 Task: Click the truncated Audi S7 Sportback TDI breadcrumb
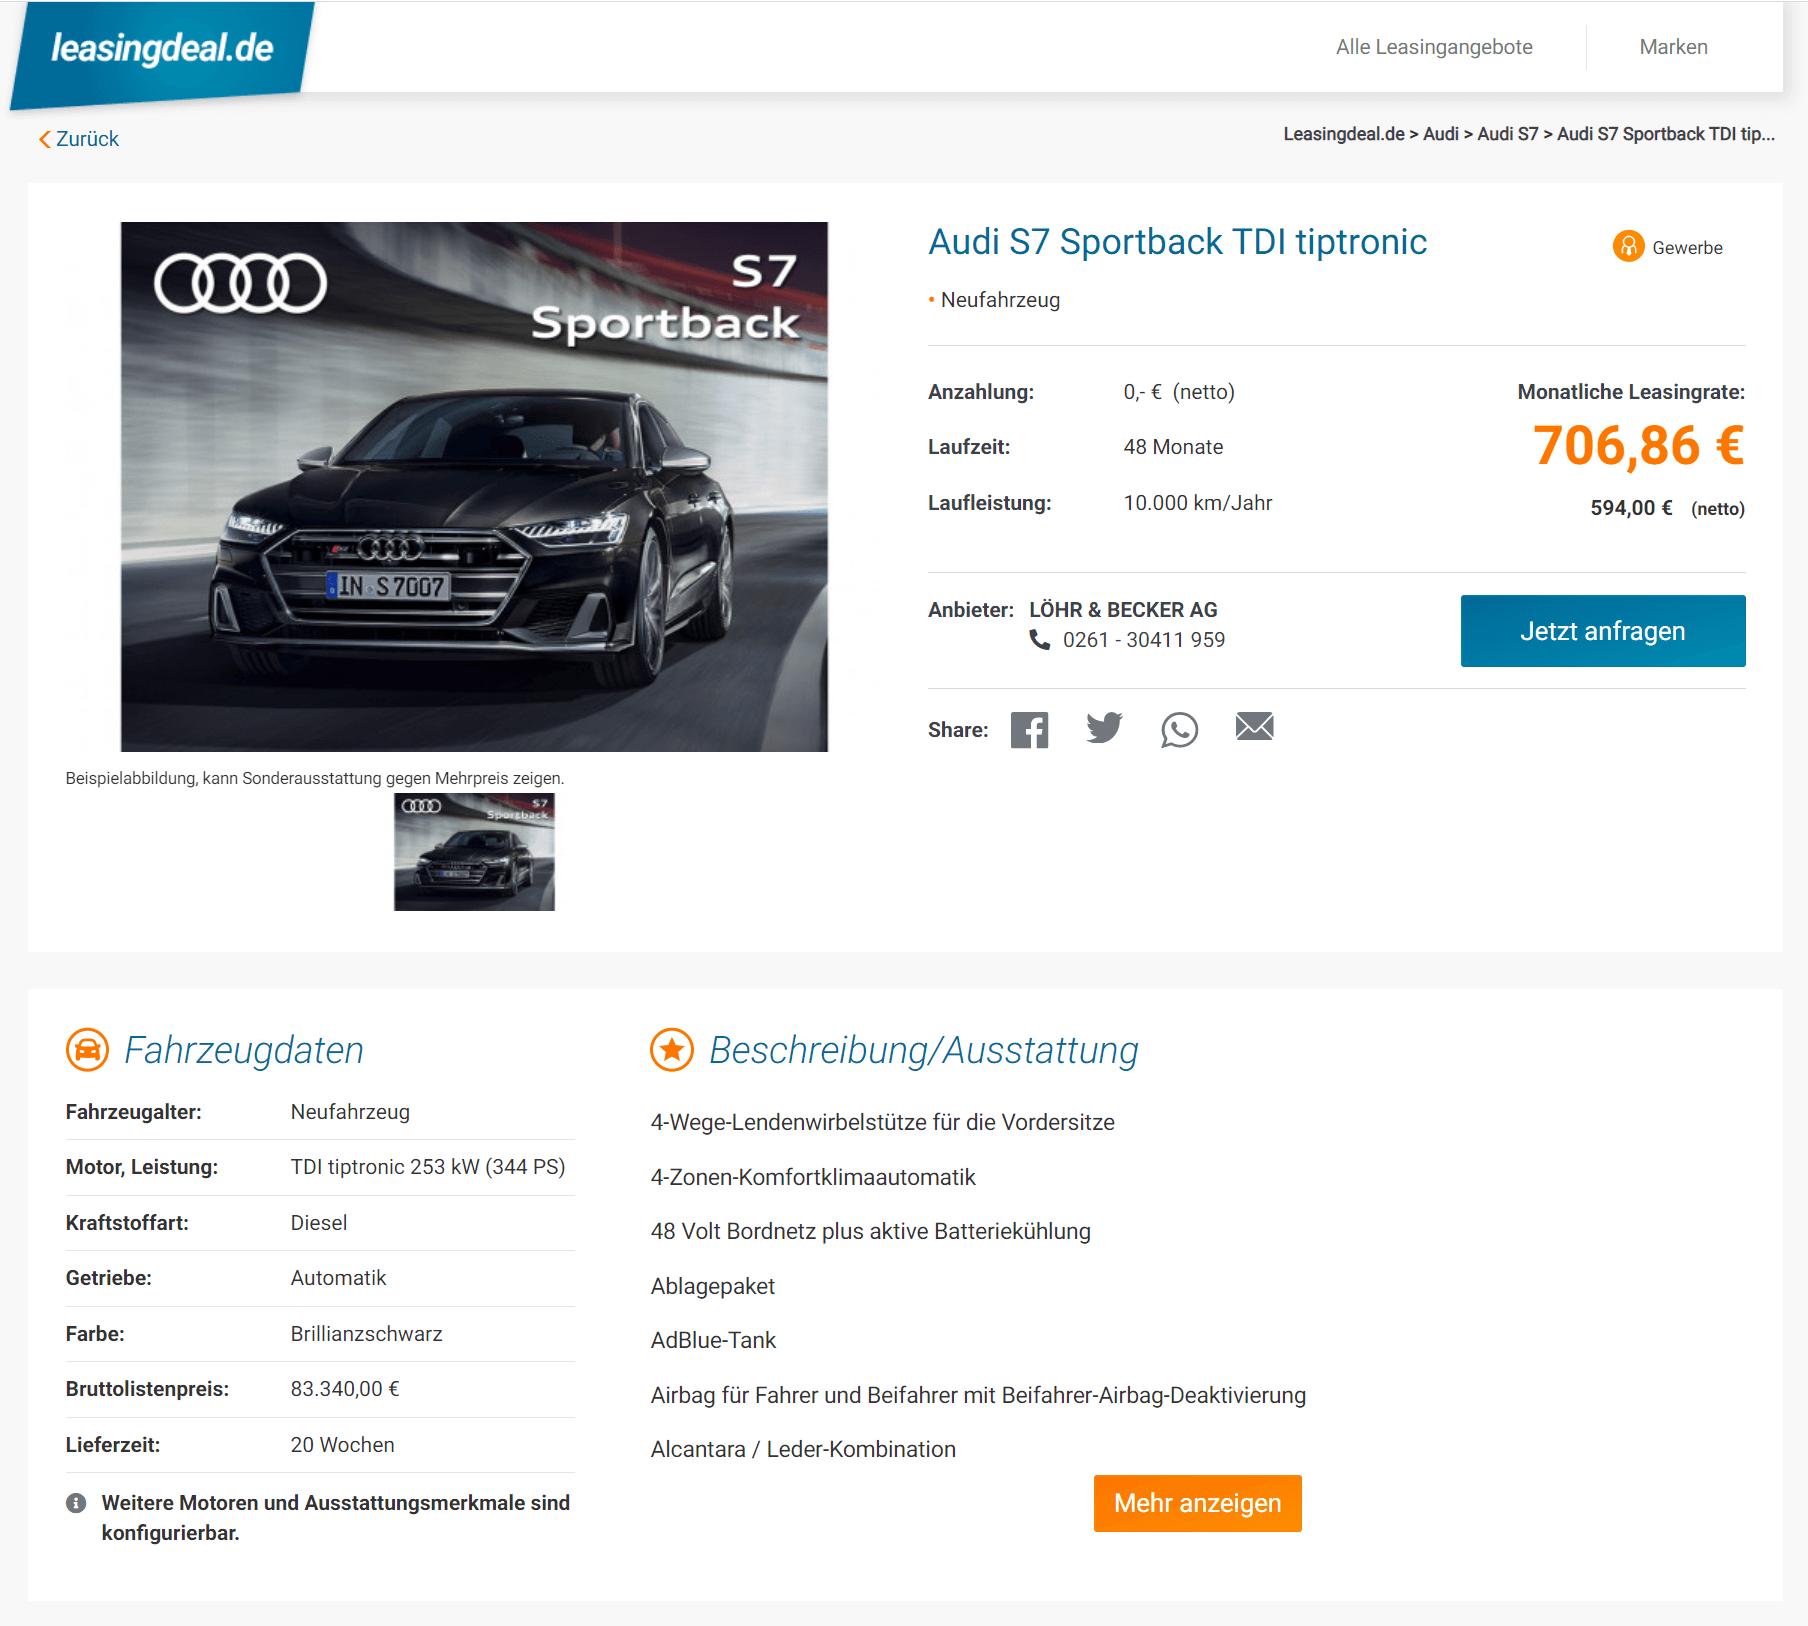1665,134
